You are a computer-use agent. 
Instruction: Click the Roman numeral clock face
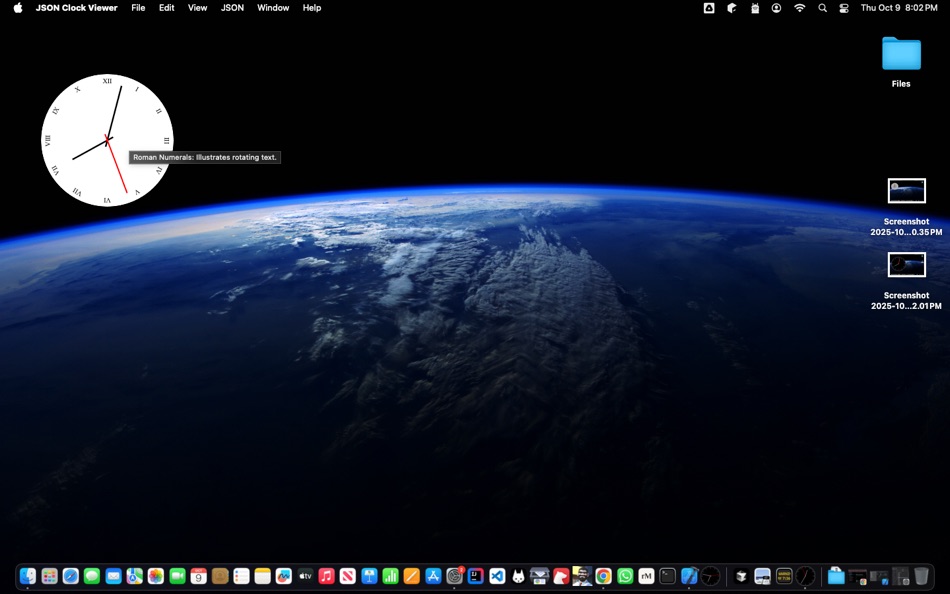coord(107,138)
